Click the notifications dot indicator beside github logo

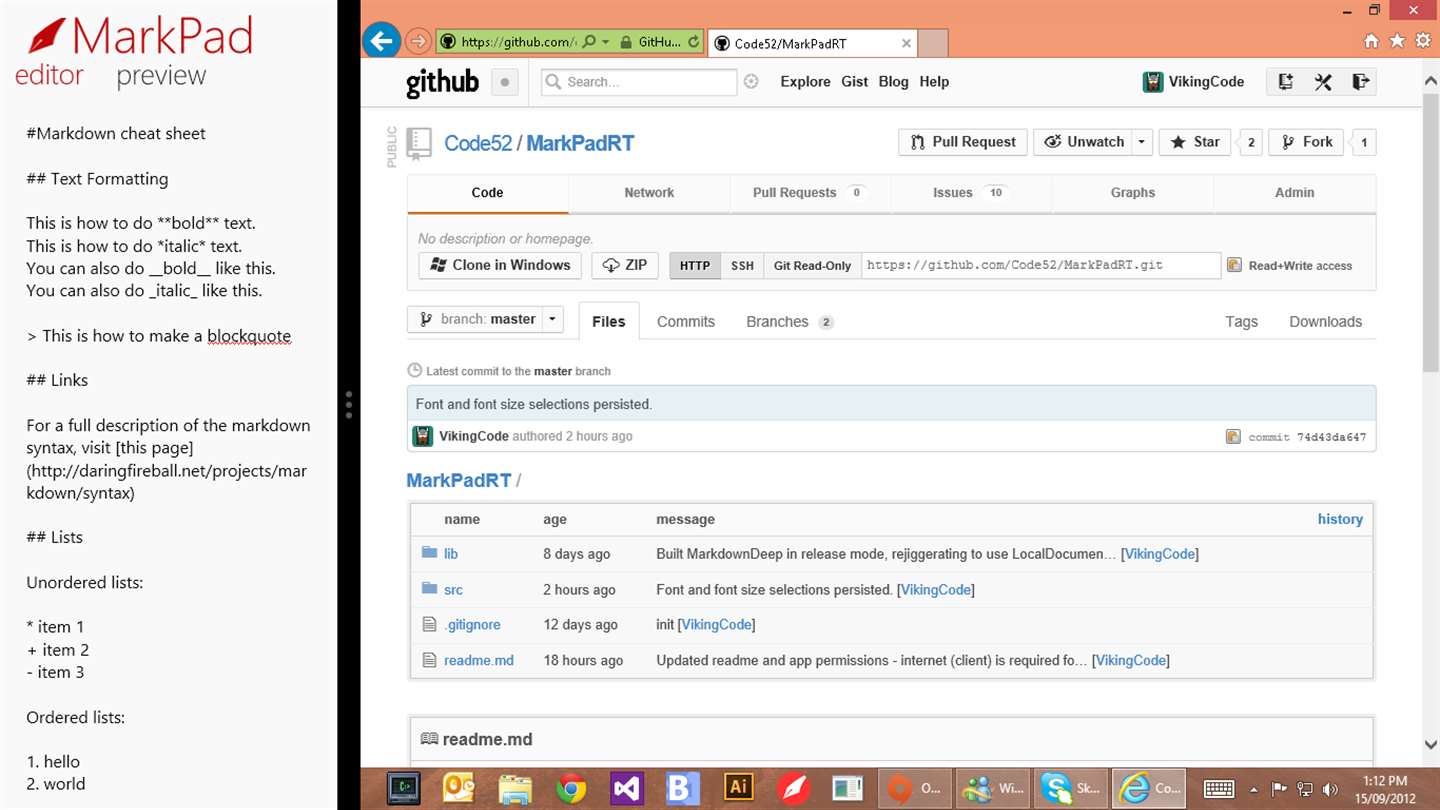point(505,82)
